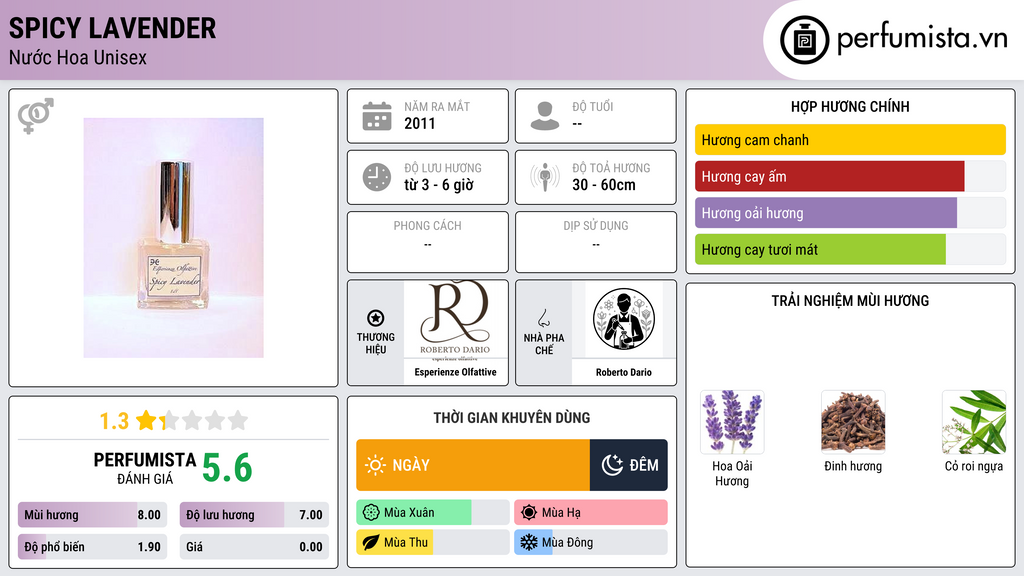
Task: Click the Độ lưu hương 7.00 score bar
Action: coord(254,515)
